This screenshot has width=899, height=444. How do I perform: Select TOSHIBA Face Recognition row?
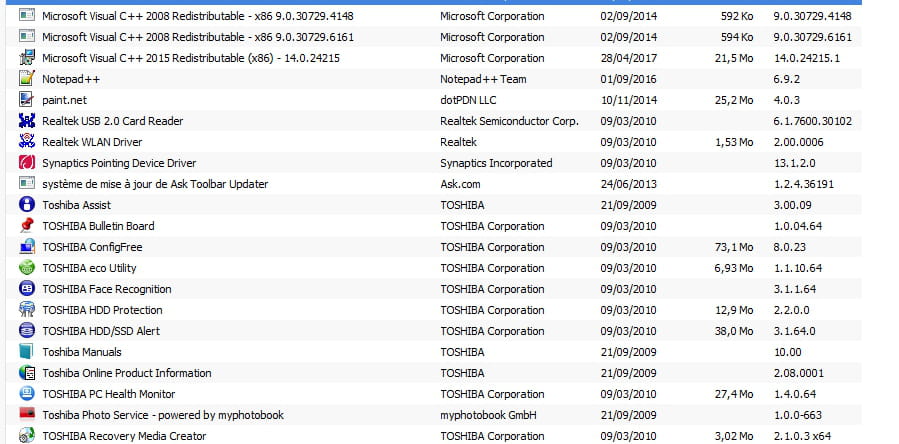[433, 289]
